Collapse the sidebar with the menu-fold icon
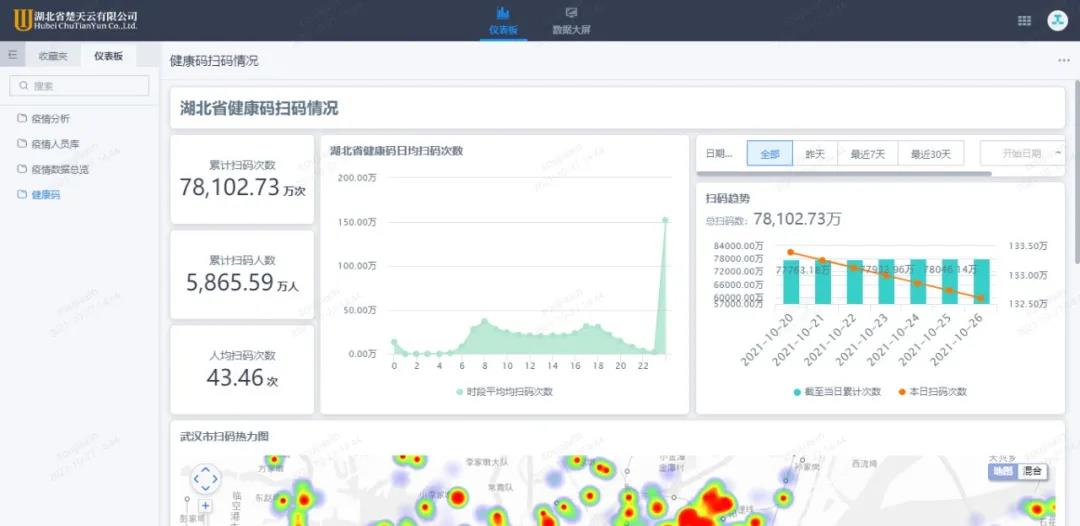 [13, 56]
